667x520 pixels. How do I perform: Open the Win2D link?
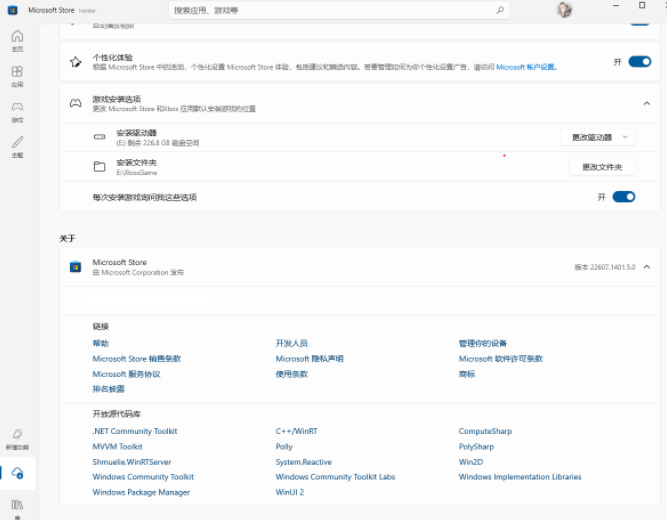point(470,462)
